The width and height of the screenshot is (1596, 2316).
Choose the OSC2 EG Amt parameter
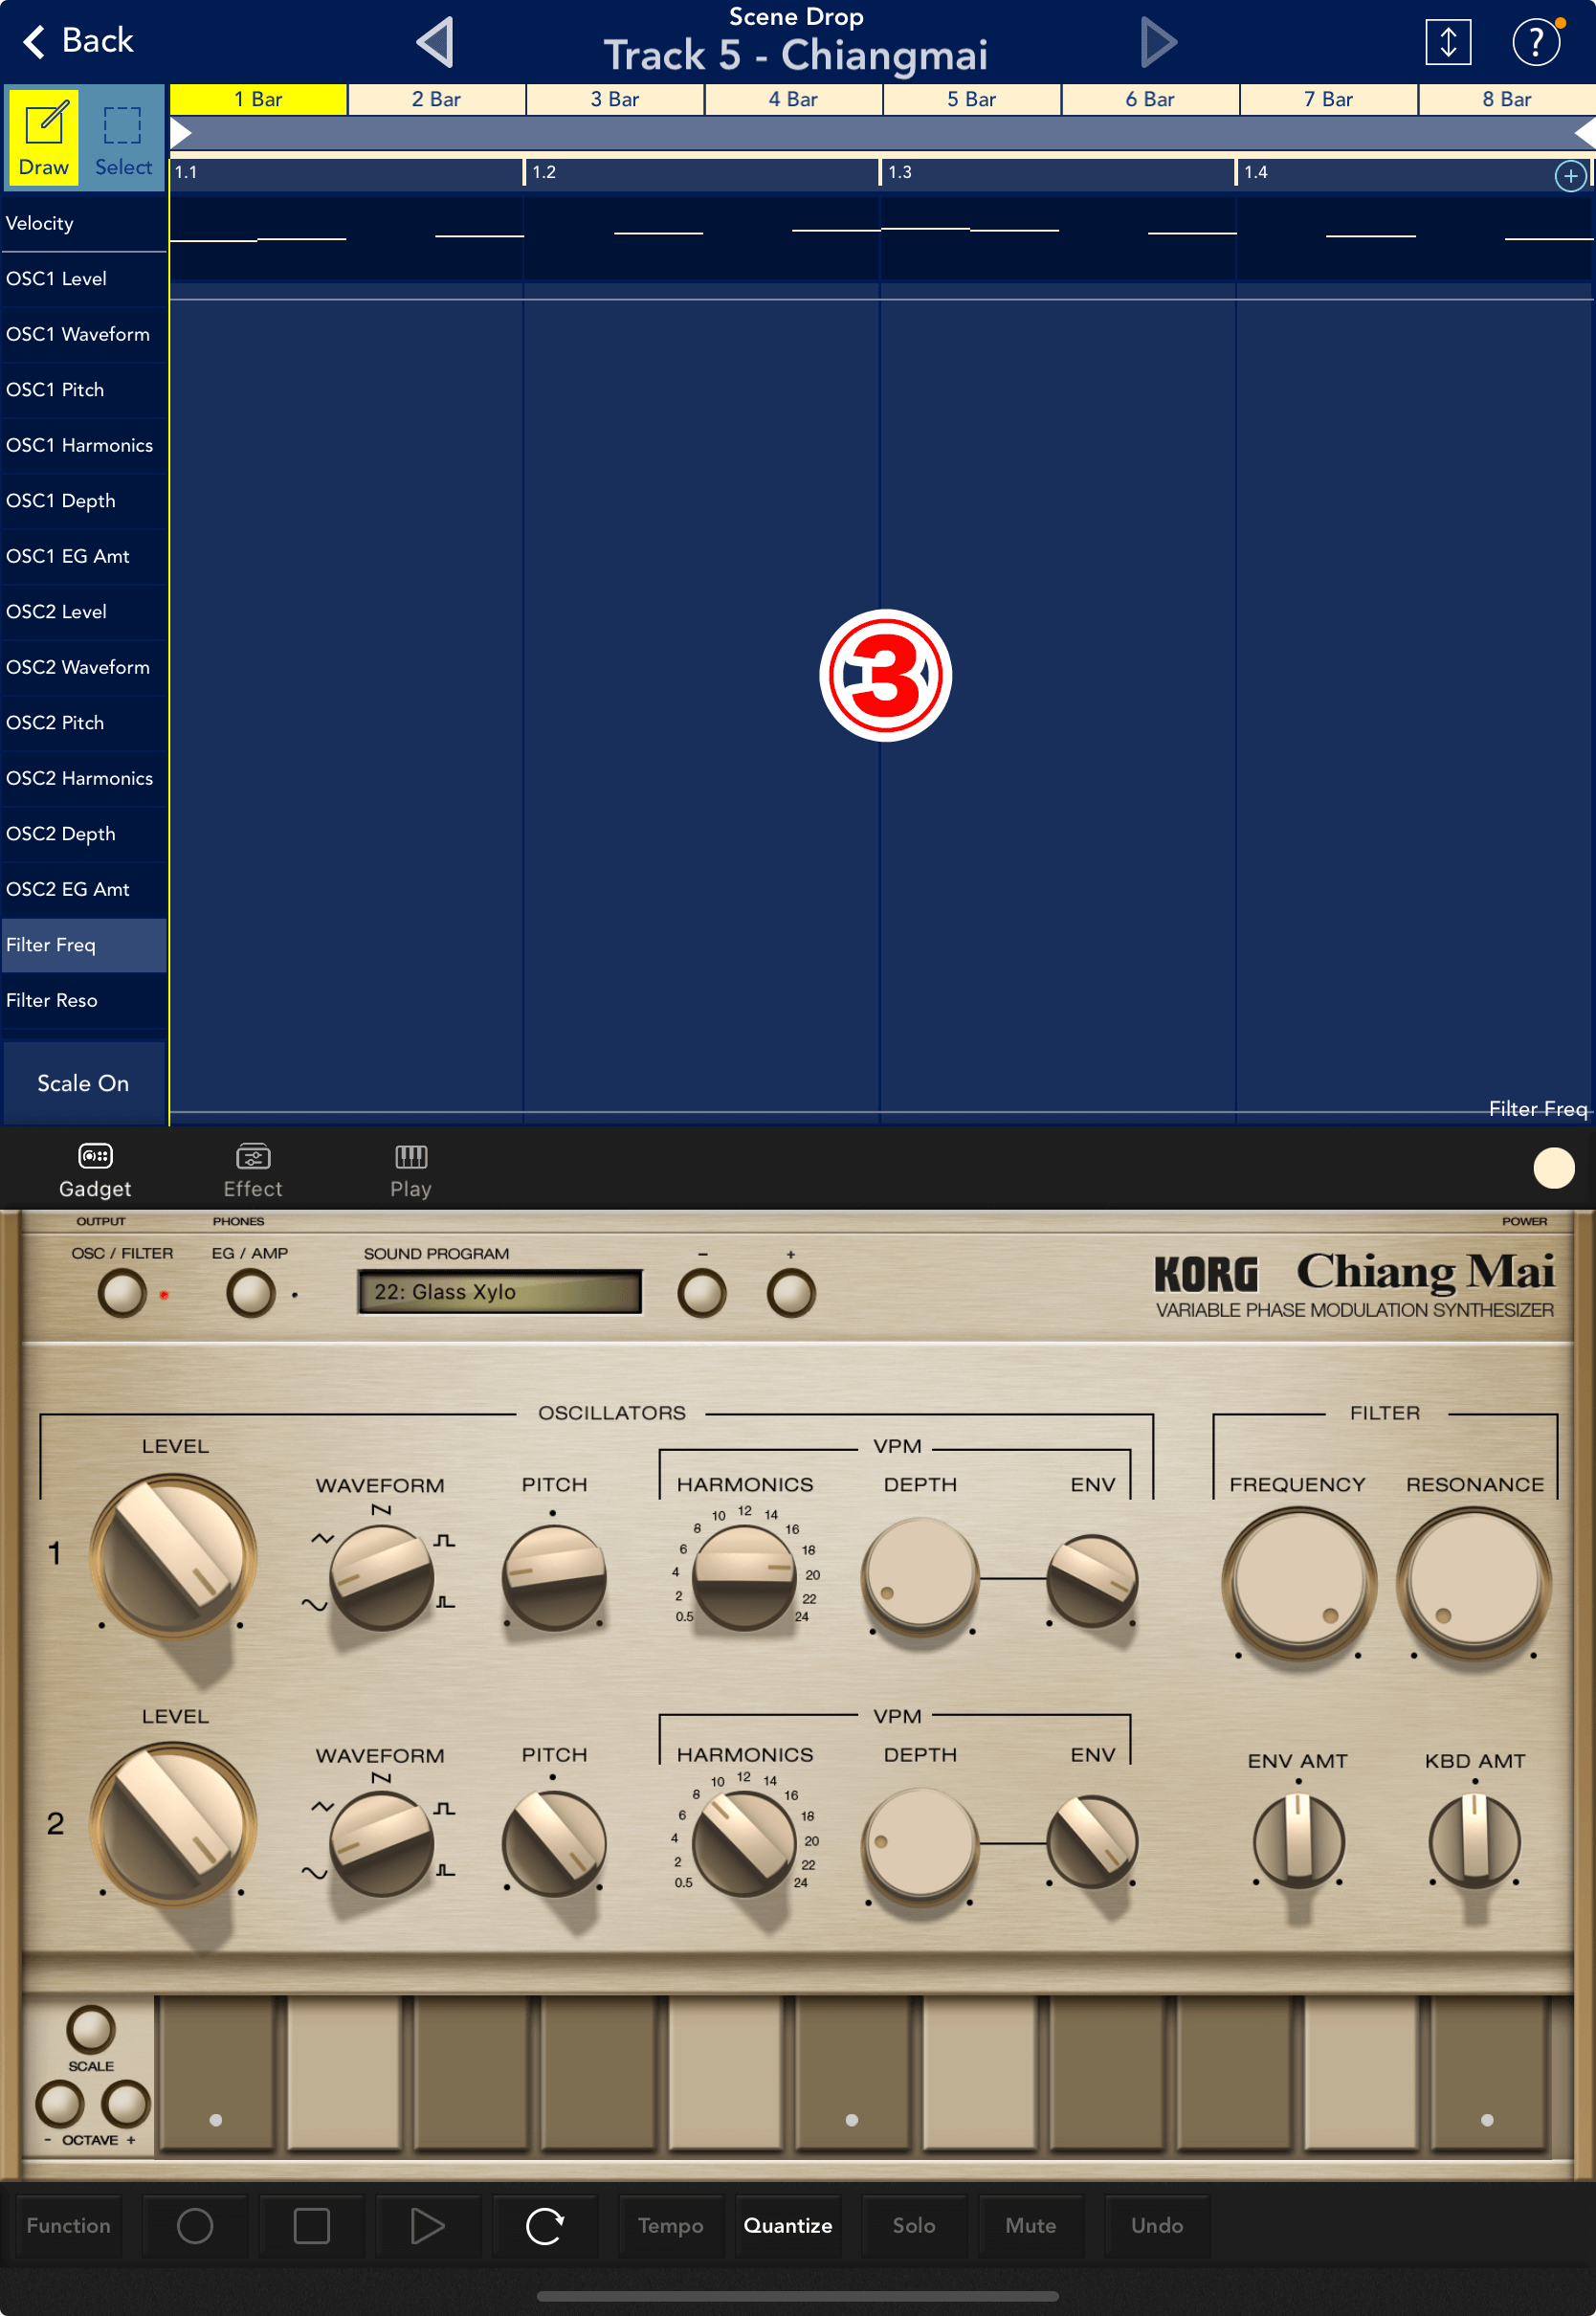(84, 889)
